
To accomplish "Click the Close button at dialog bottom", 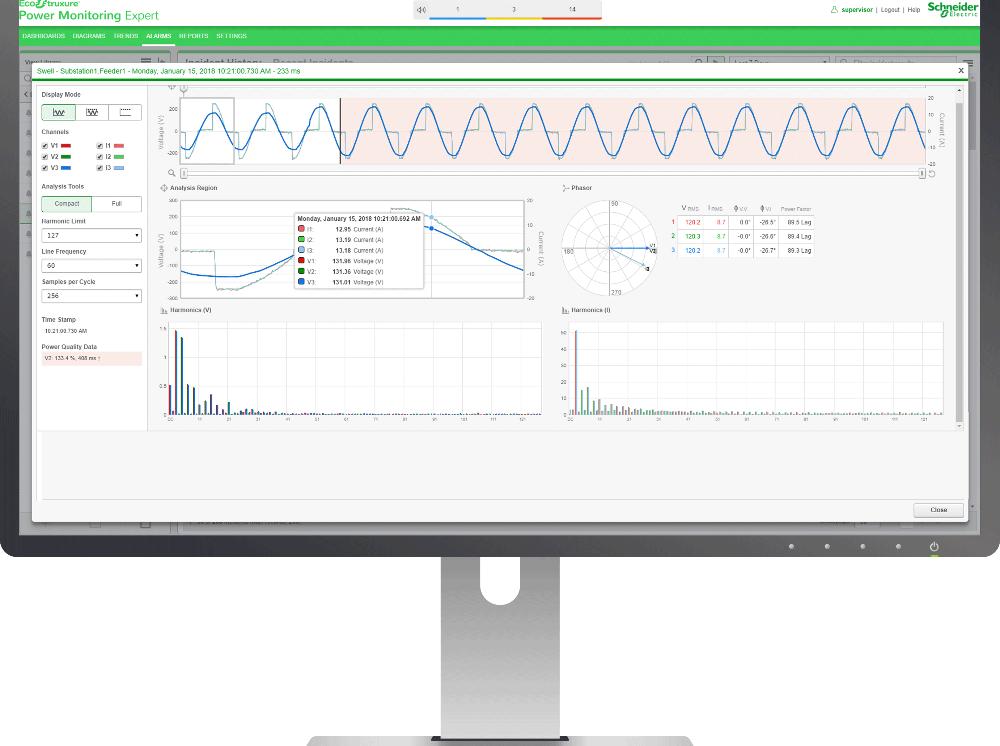I will (x=938, y=510).
